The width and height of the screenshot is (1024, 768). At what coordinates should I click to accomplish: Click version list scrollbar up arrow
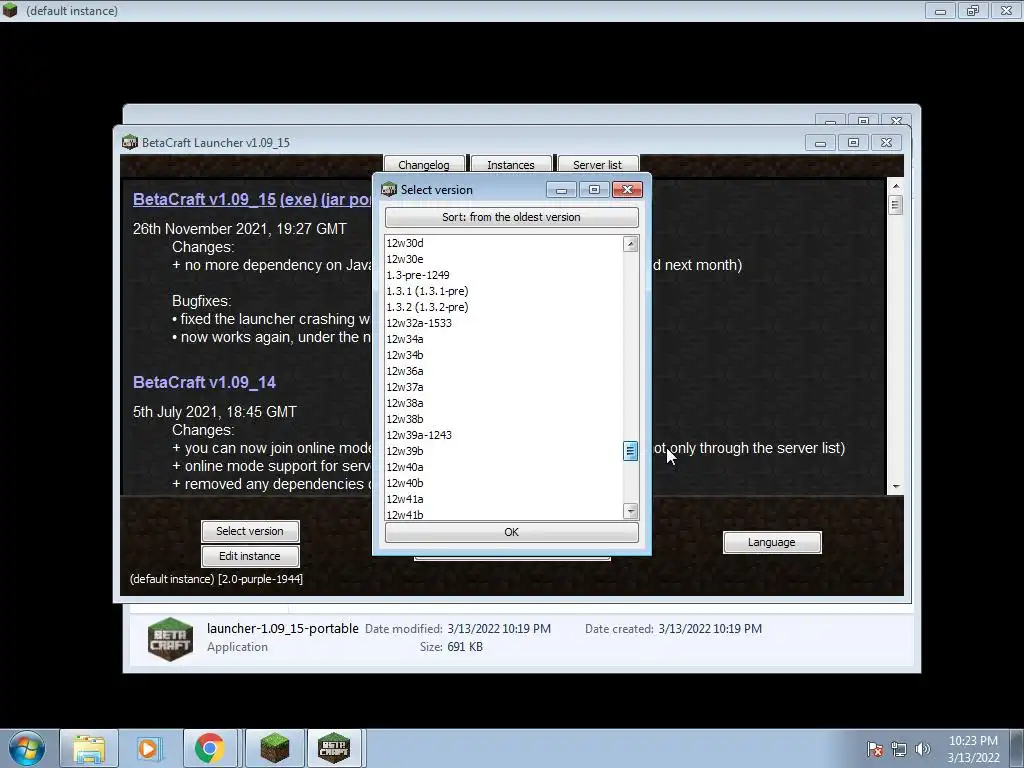630,244
